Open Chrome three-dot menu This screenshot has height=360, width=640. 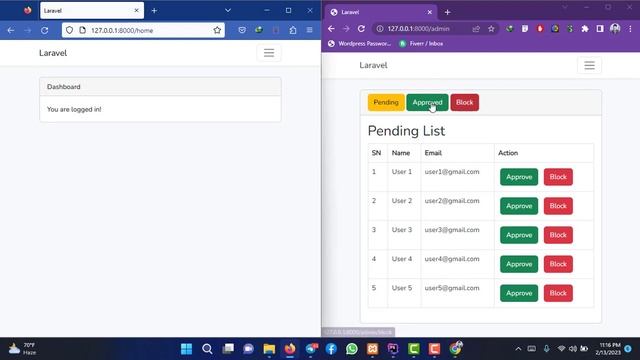point(630,29)
